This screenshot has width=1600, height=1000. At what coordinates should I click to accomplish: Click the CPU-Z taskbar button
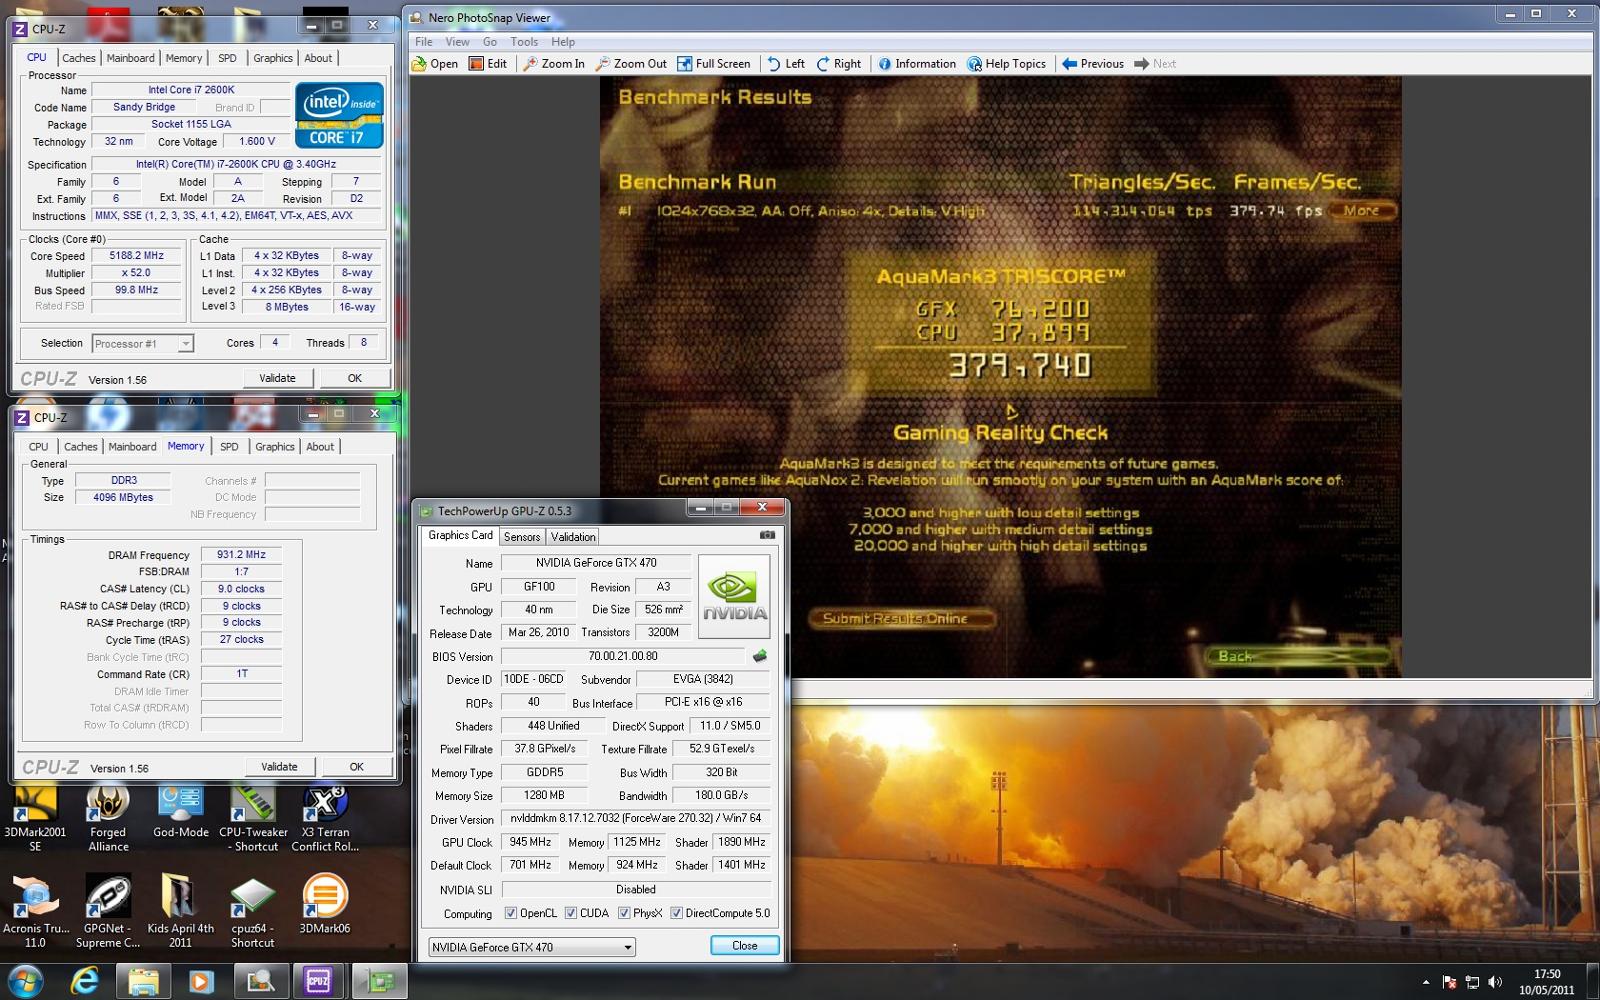pos(318,981)
